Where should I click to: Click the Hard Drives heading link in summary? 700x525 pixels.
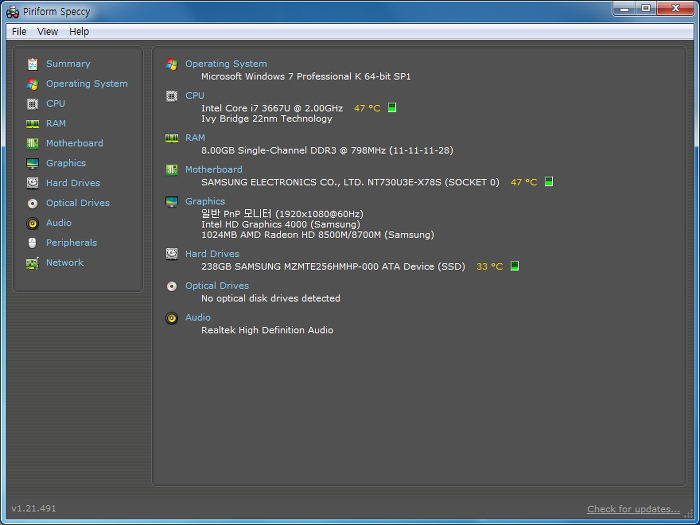point(212,254)
